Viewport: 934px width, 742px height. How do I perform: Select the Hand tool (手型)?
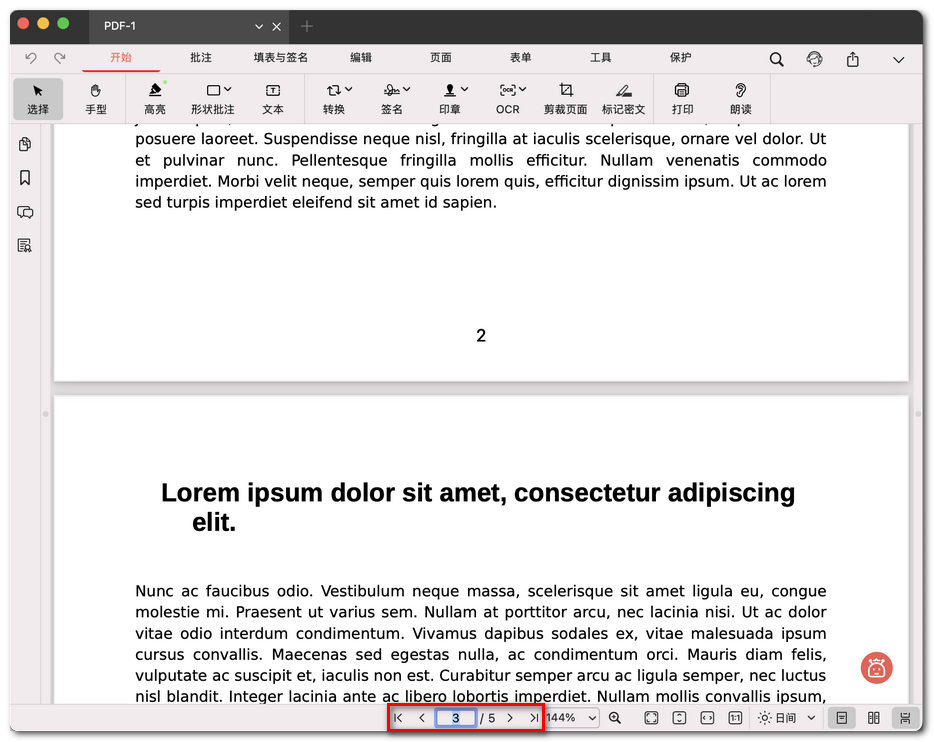coord(96,99)
